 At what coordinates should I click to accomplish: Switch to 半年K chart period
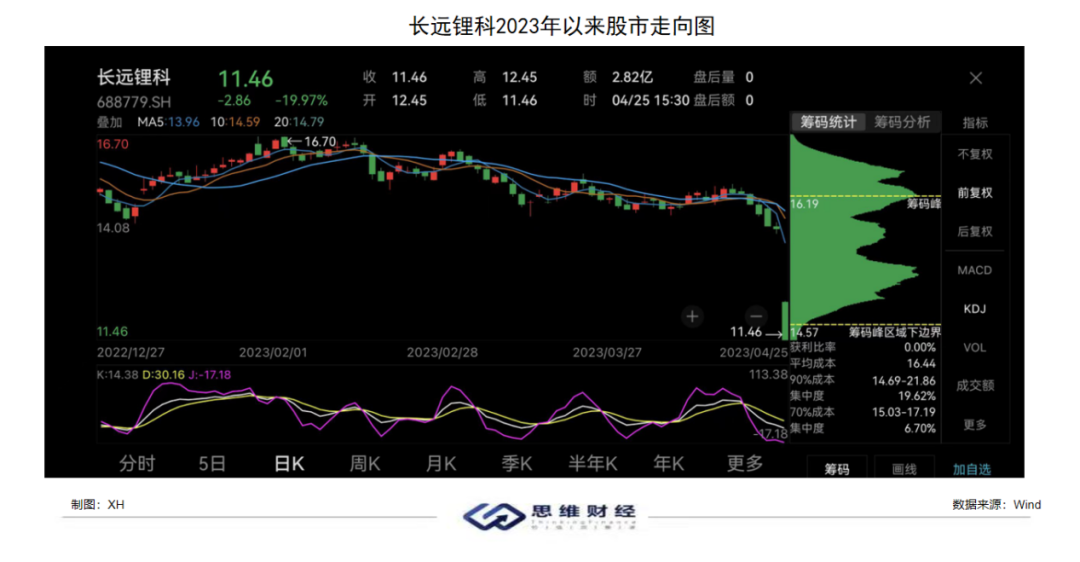[592, 464]
